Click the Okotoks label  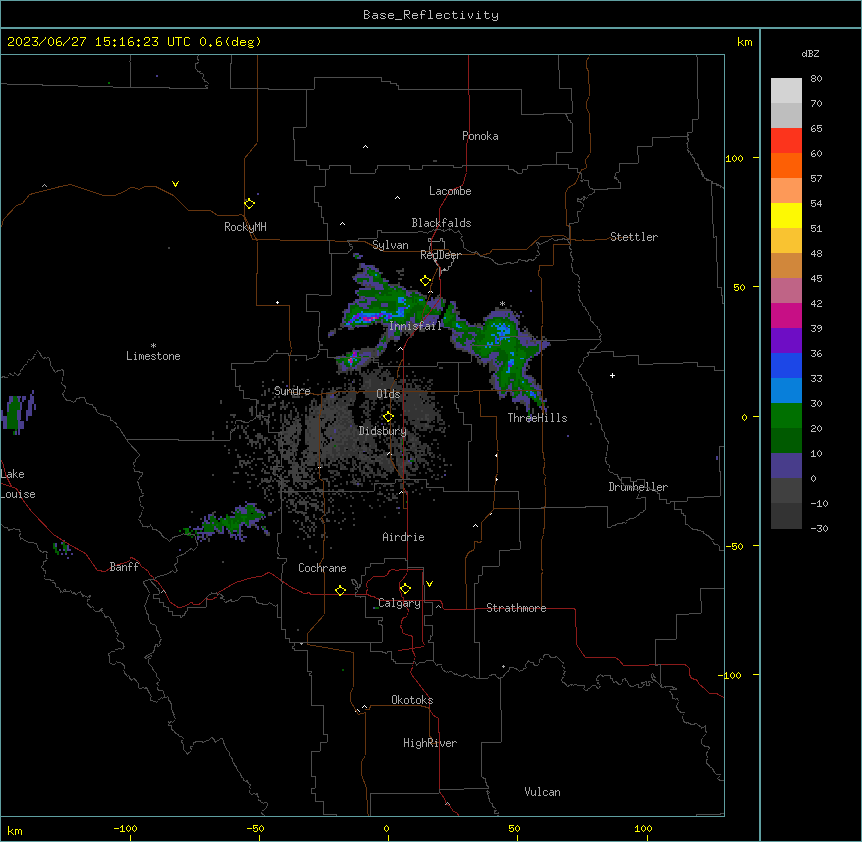[412, 700]
